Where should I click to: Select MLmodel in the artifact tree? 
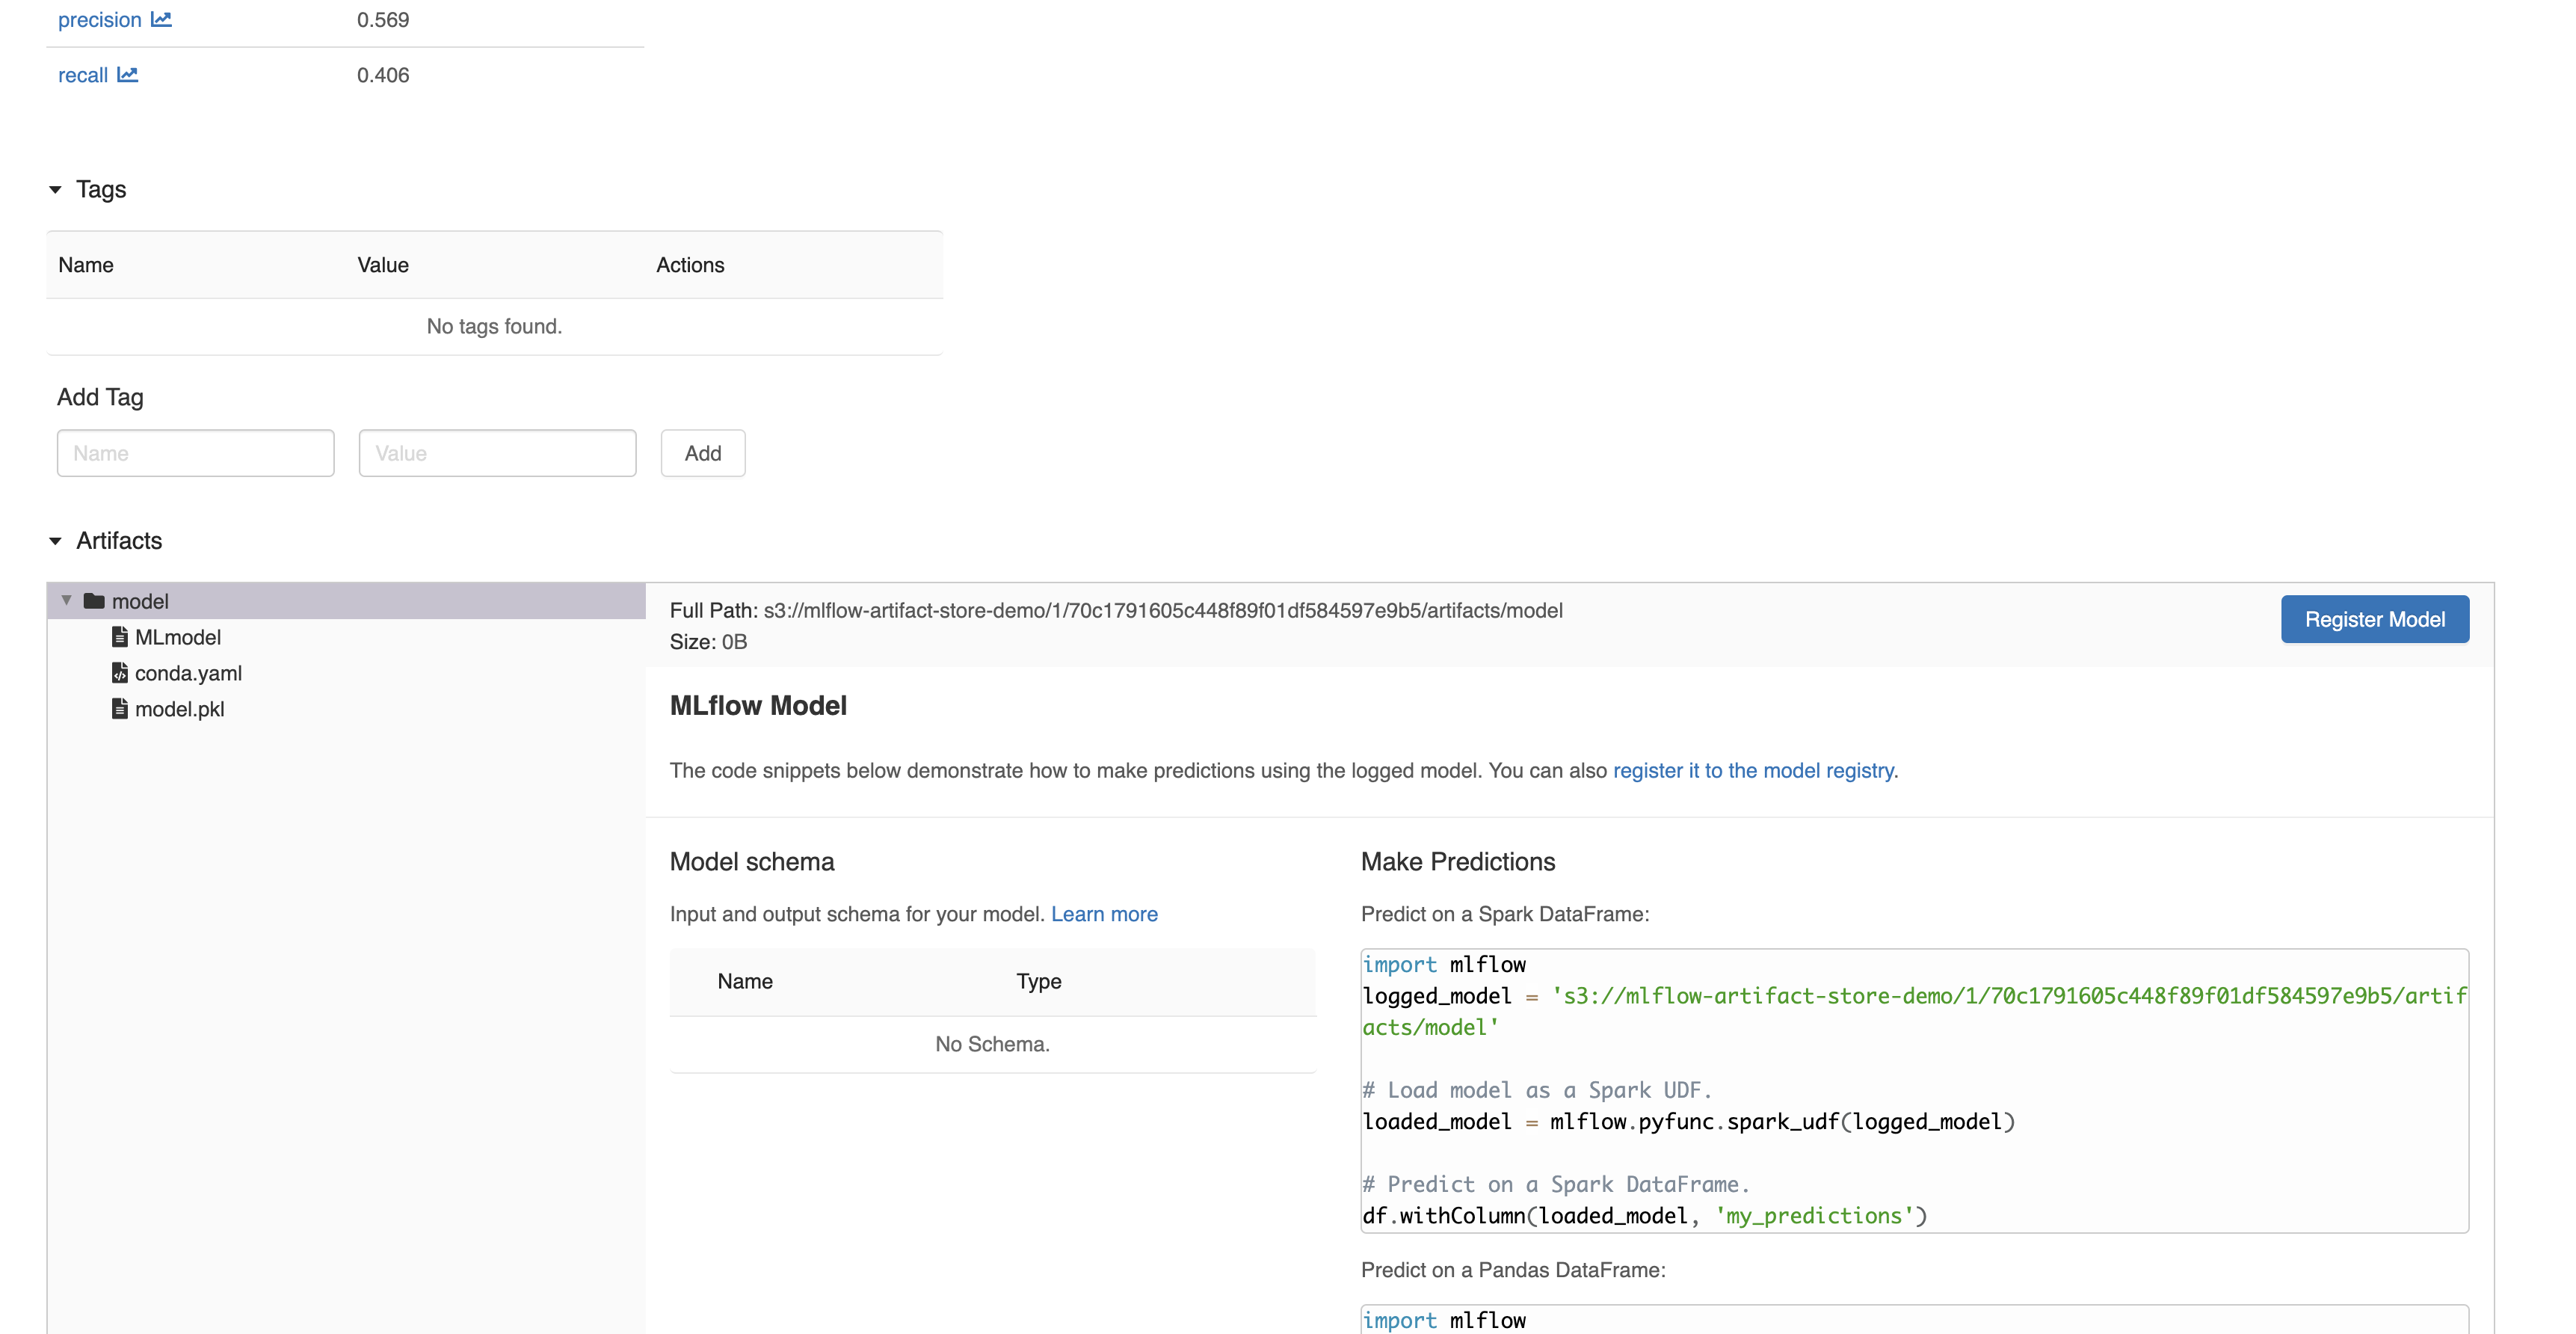pyautogui.click(x=178, y=637)
